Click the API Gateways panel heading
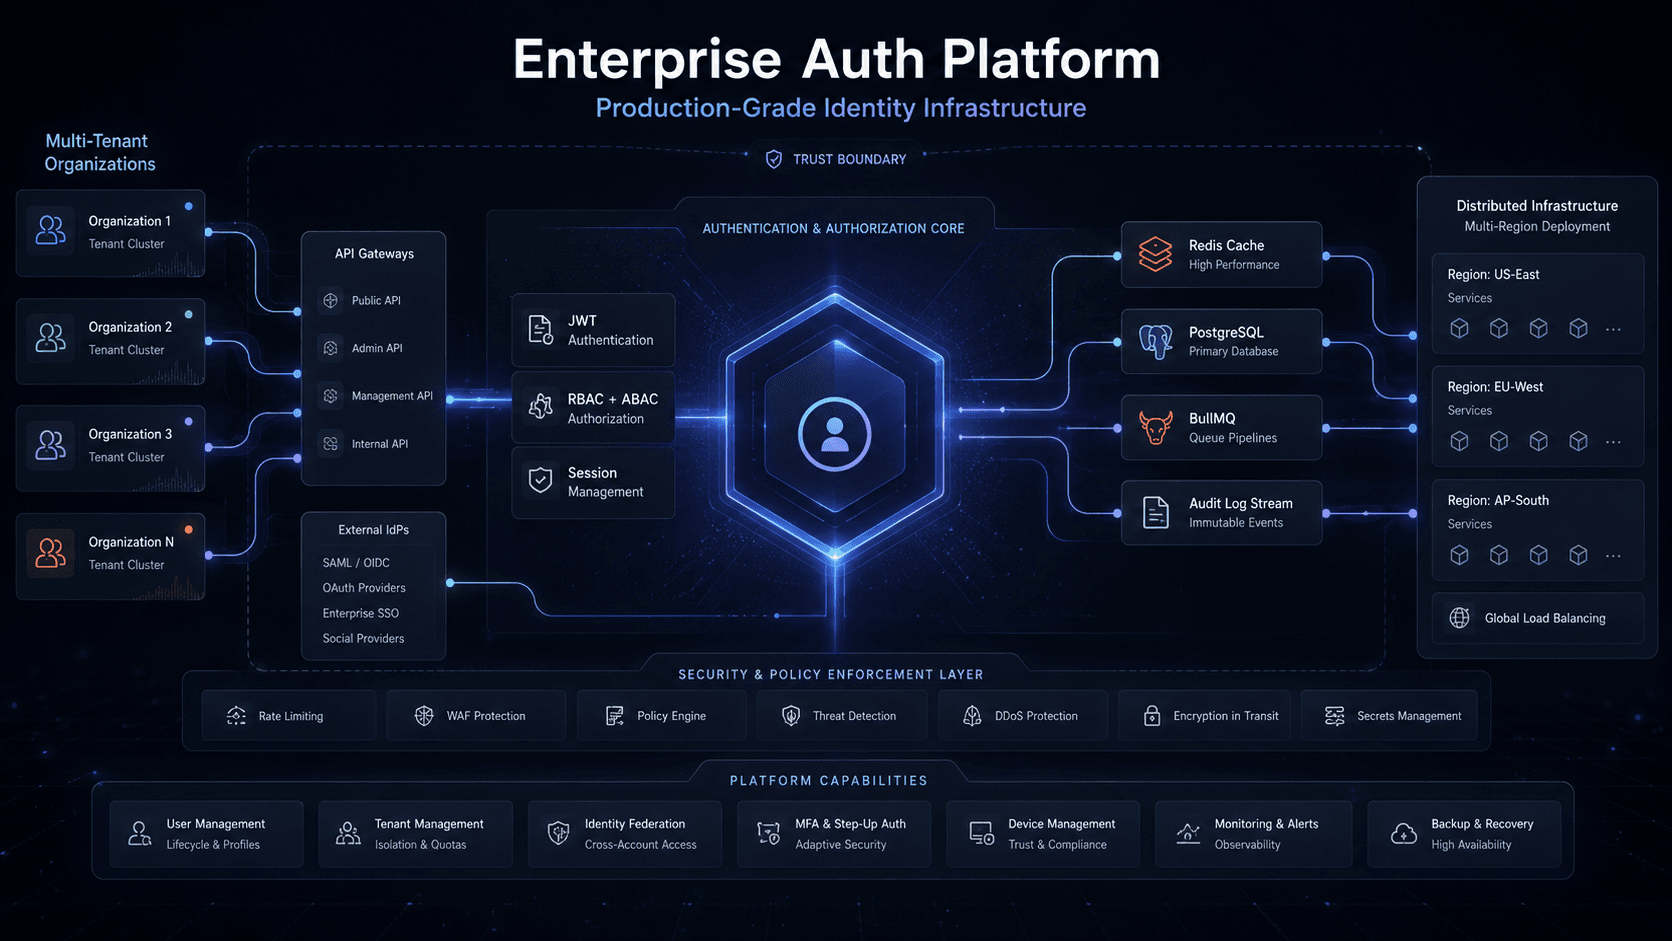The height and width of the screenshot is (941, 1672). pyautogui.click(x=374, y=254)
